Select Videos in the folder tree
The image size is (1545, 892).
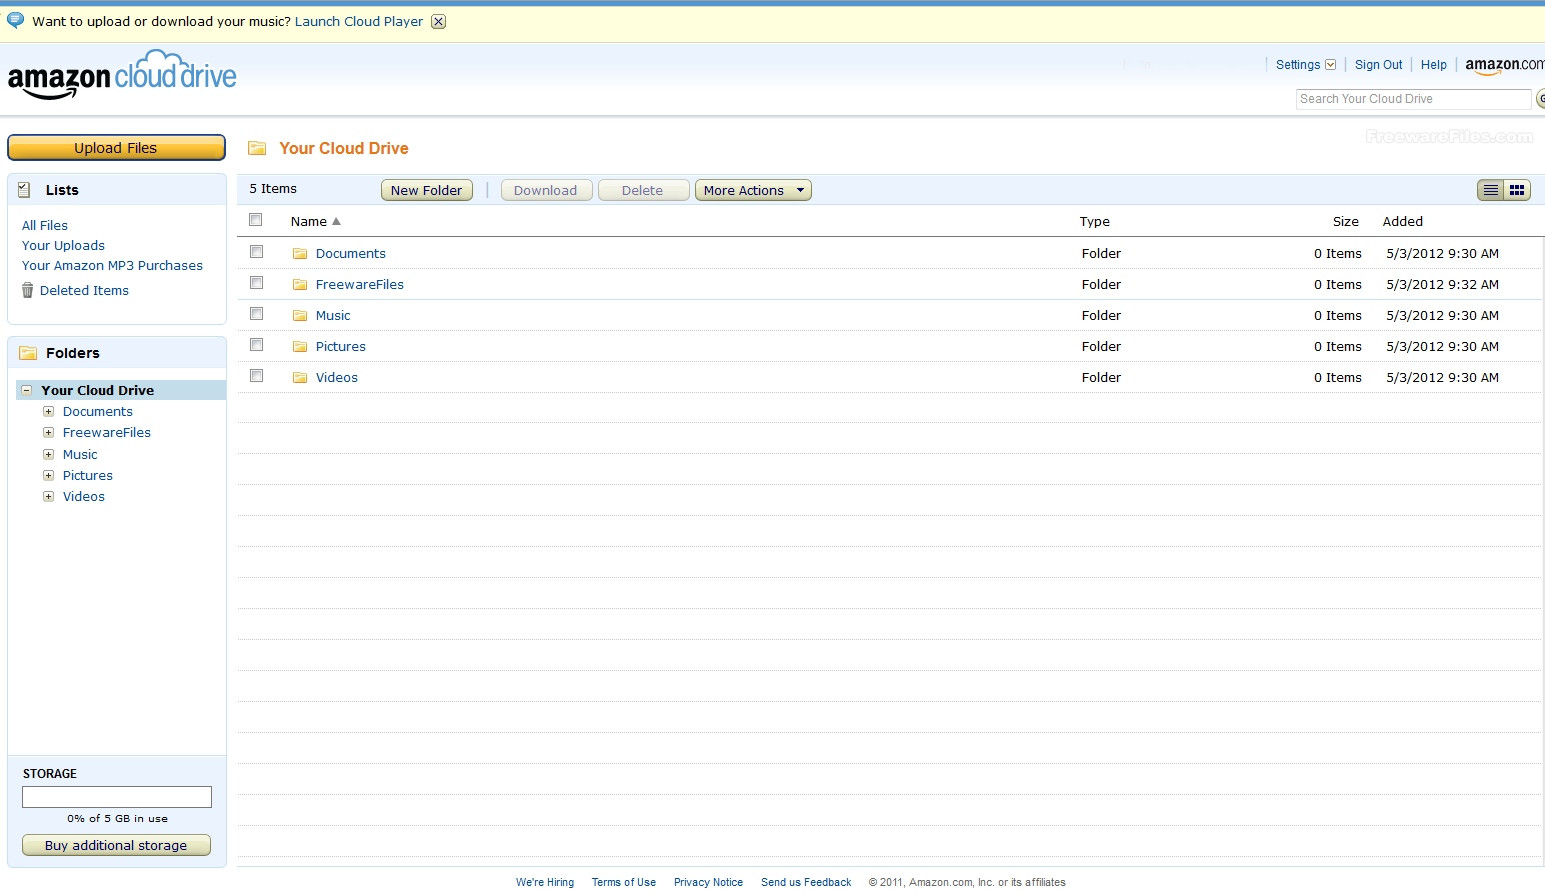pyautogui.click(x=84, y=497)
